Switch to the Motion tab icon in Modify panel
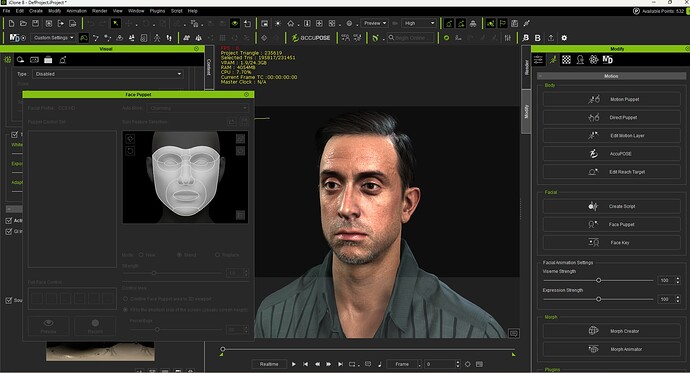Image resolution: width=690 pixels, height=373 pixels. point(553,59)
